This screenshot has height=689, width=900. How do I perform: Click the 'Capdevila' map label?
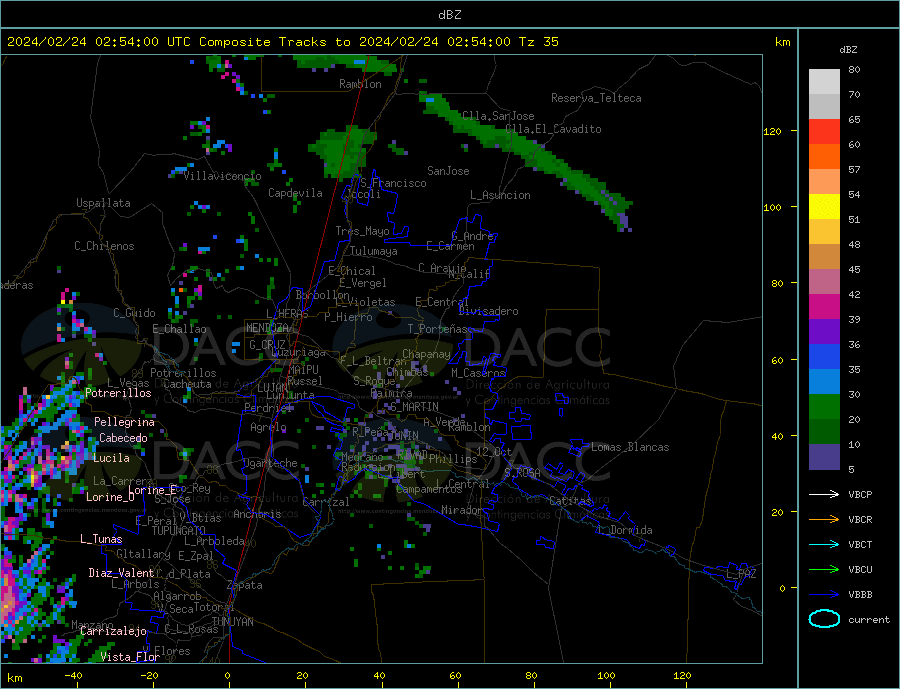(x=295, y=193)
